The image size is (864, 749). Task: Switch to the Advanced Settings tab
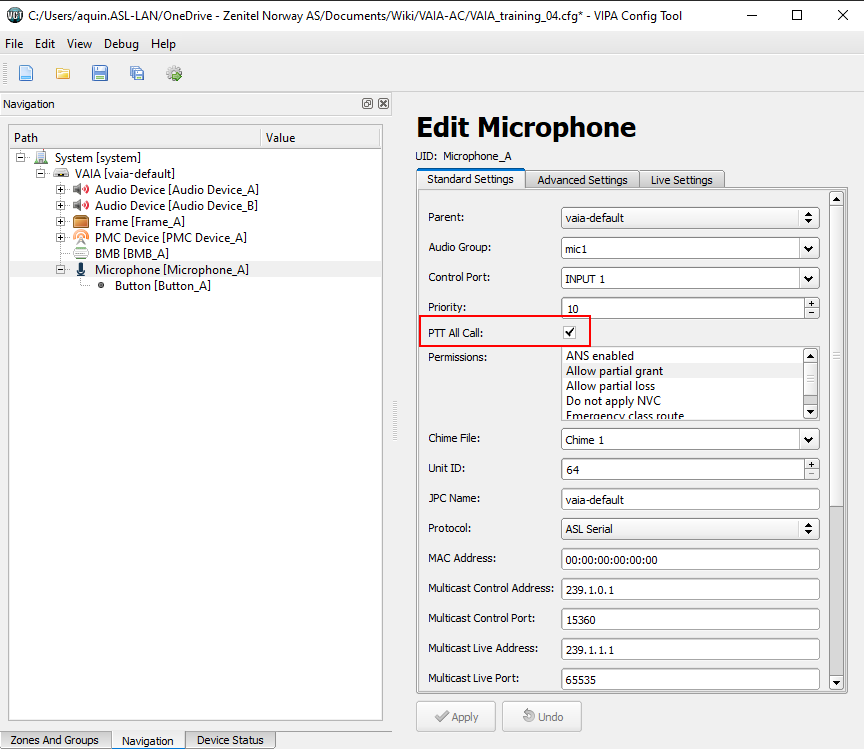(582, 180)
